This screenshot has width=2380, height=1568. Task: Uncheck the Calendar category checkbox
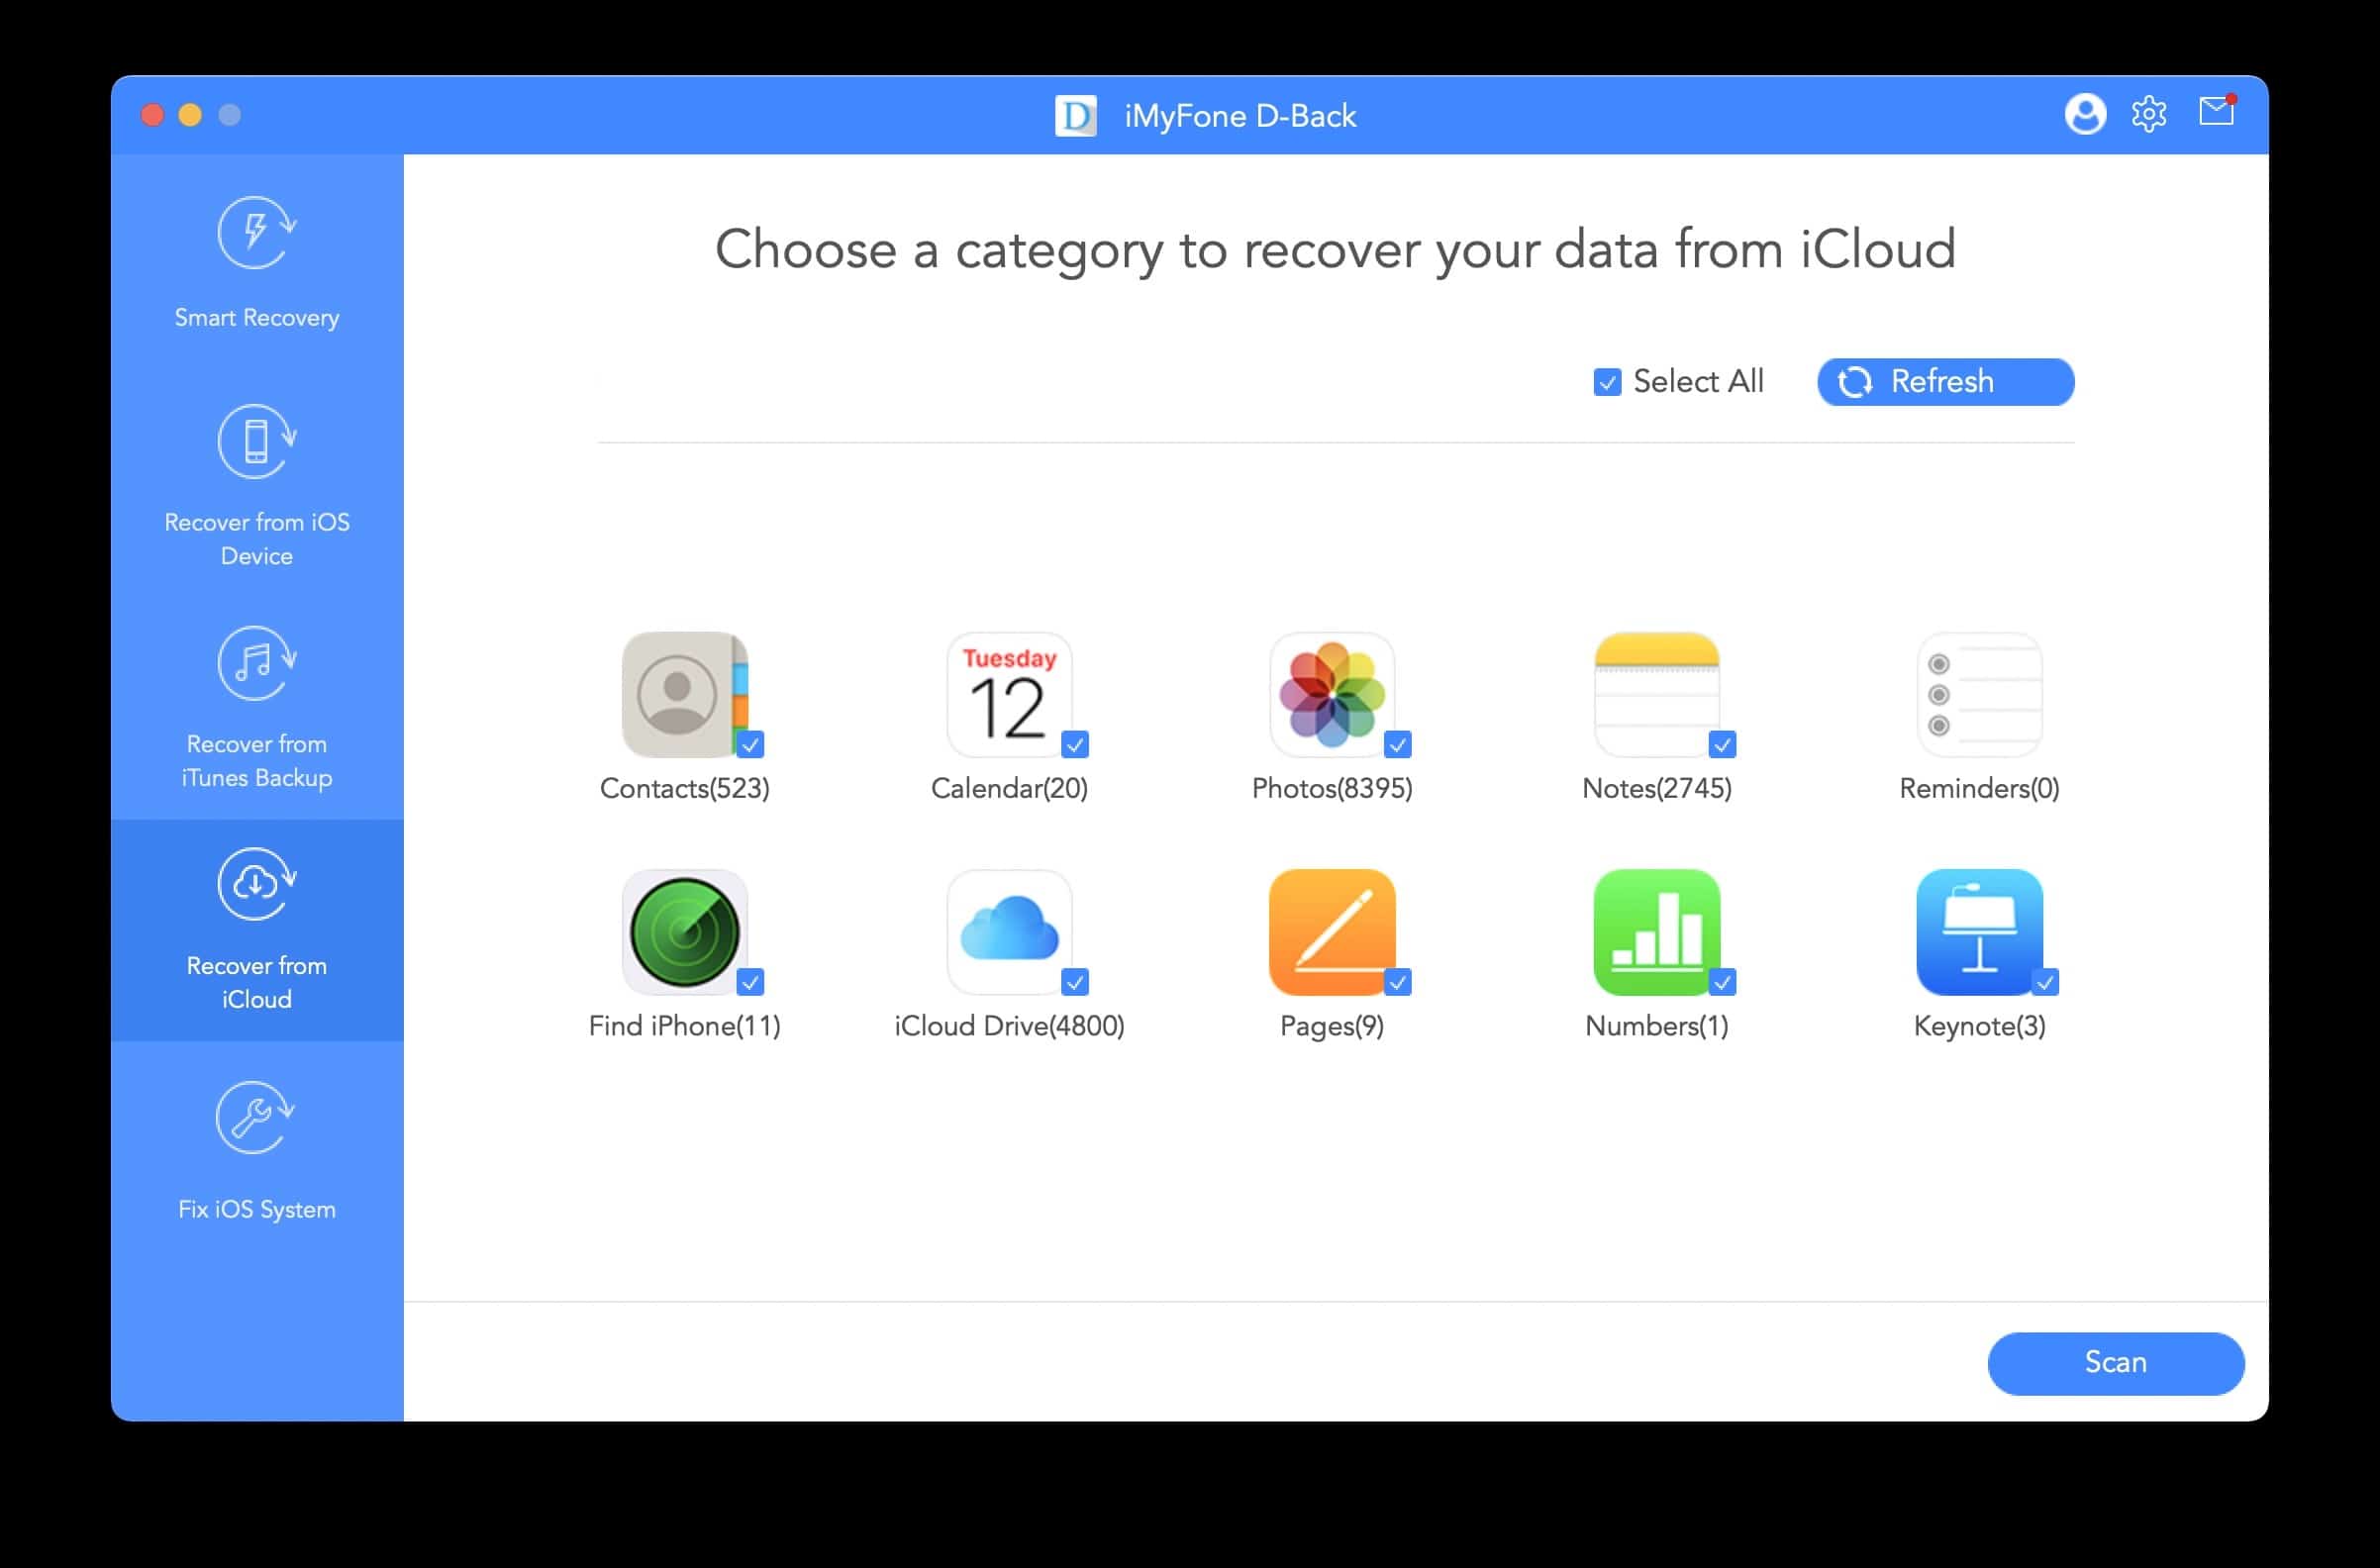point(1075,744)
